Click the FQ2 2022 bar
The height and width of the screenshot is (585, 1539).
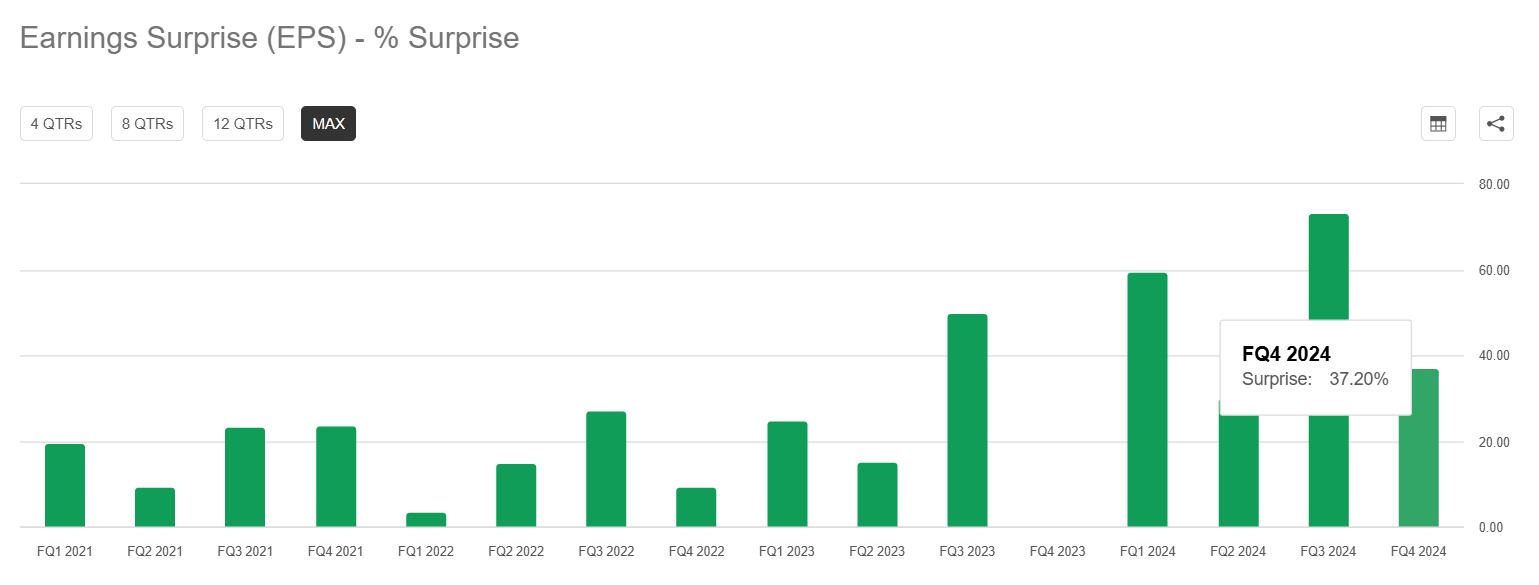(x=516, y=495)
